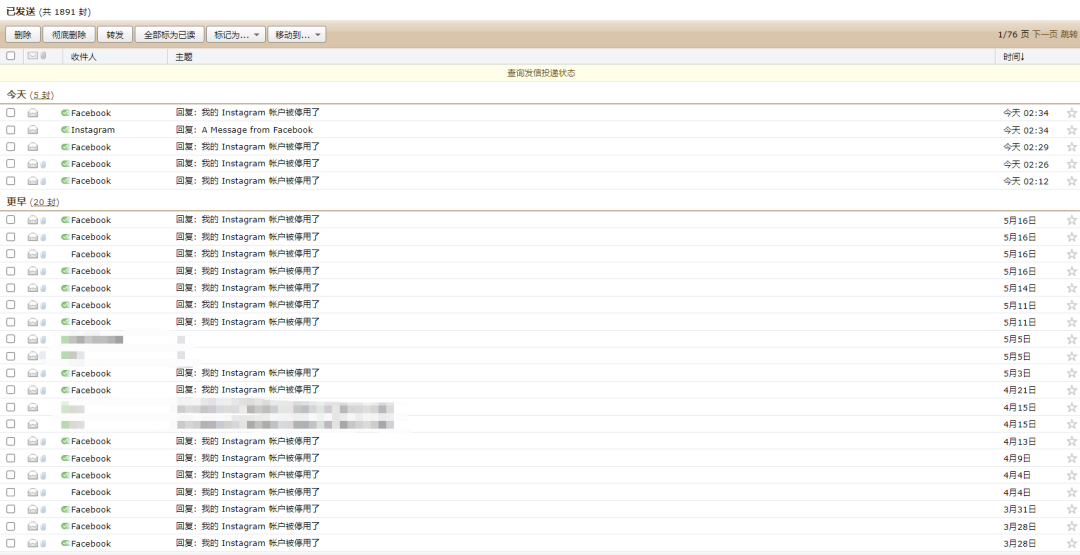Star the email dated 4月21日

(x=1072, y=390)
